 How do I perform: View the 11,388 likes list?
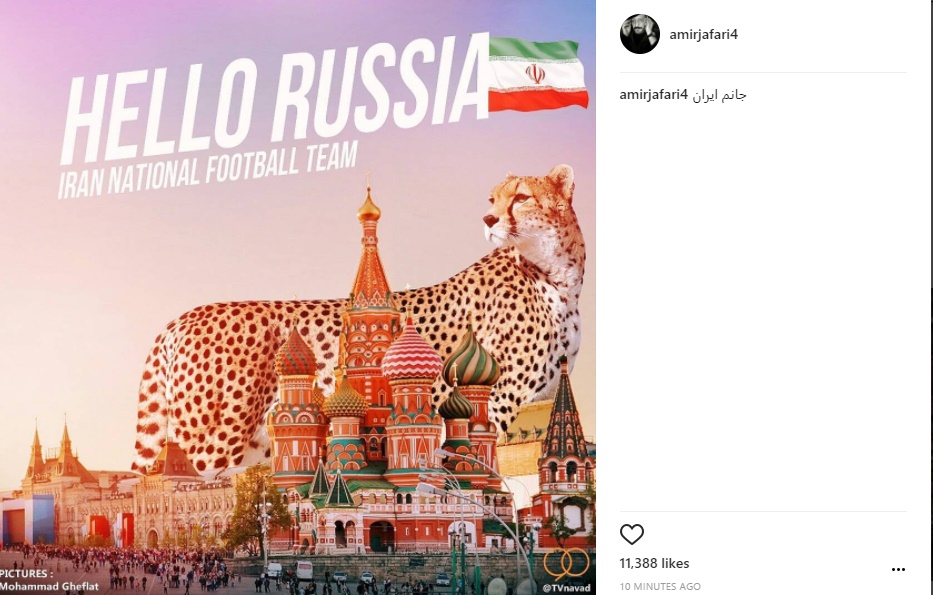[x=654, y=563]
